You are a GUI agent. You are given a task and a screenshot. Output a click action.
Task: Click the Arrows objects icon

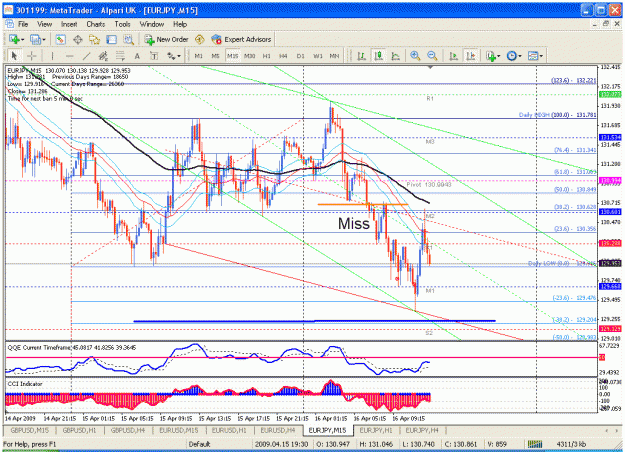pos(171,56)
